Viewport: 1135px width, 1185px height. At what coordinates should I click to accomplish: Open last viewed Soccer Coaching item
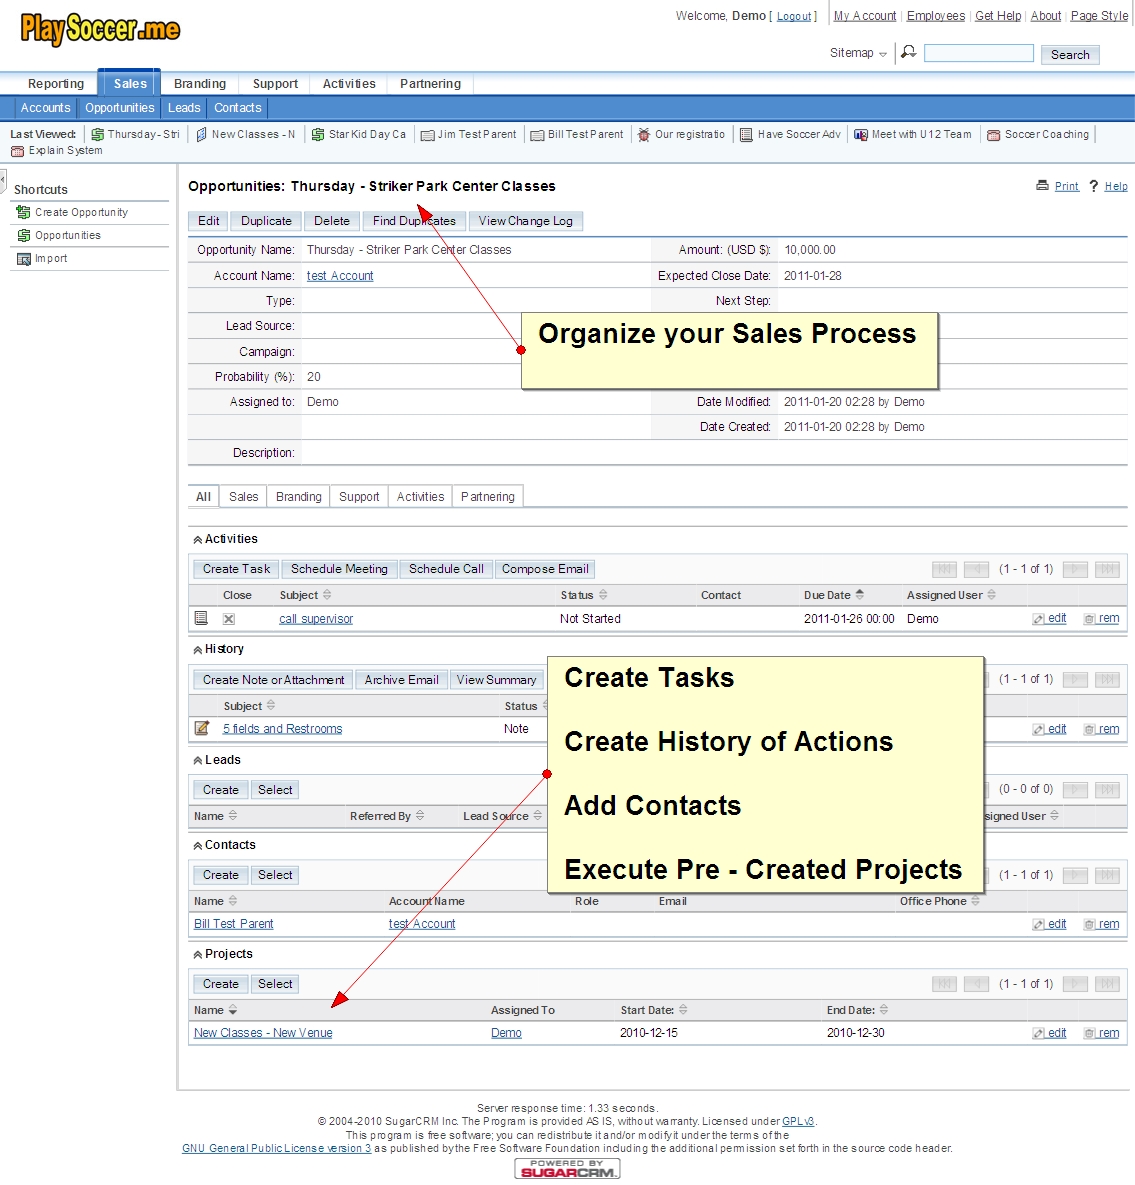click(x=1038, y=135)
